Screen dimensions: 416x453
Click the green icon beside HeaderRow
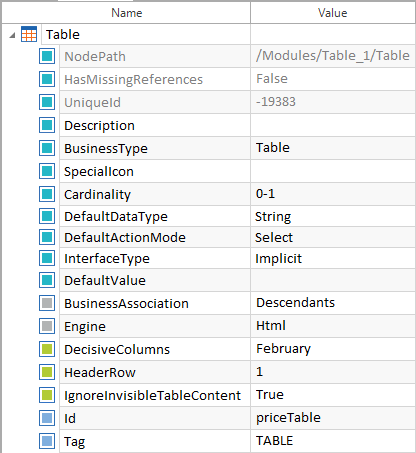tap(47, 372)
